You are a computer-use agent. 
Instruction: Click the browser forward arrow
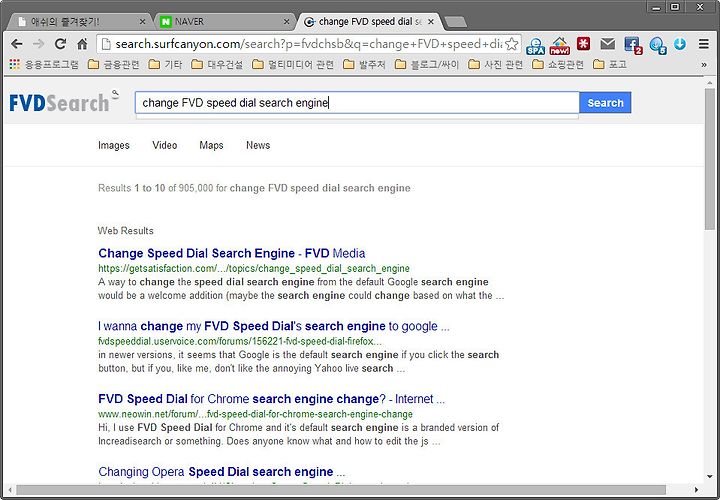coord(39,44)
